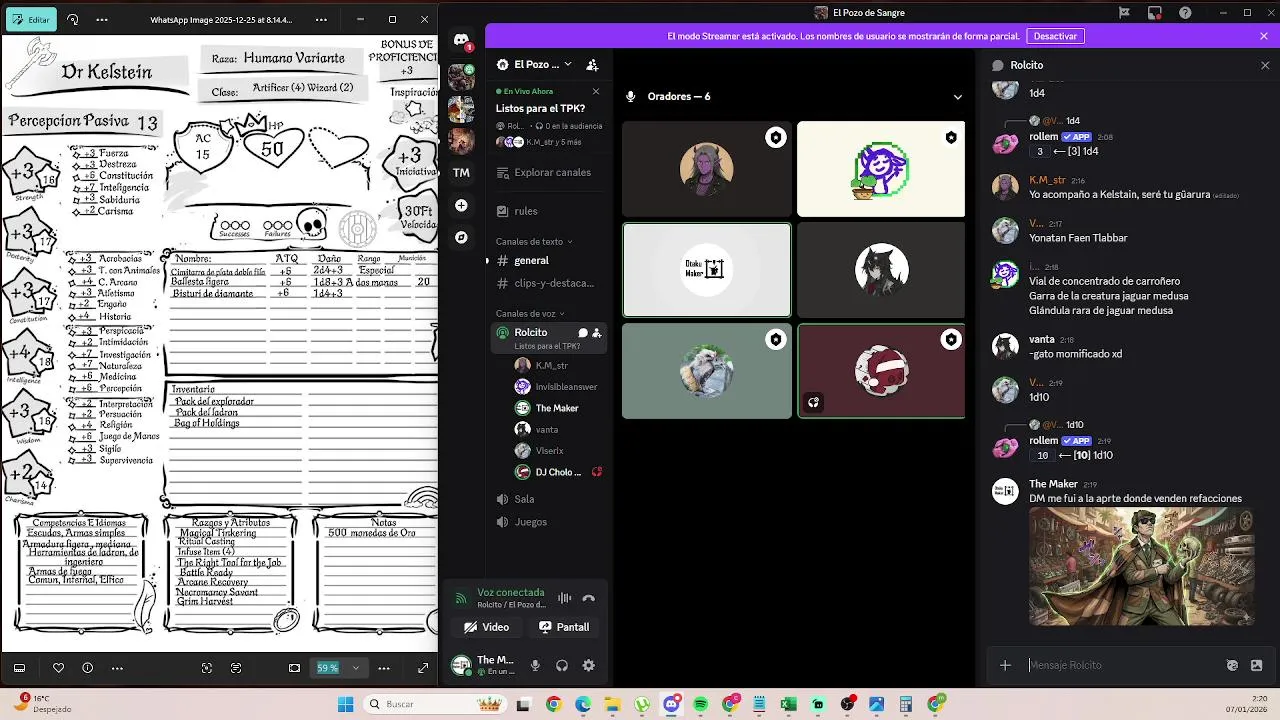Open the voice connection details waveform icon

point(565,598)
